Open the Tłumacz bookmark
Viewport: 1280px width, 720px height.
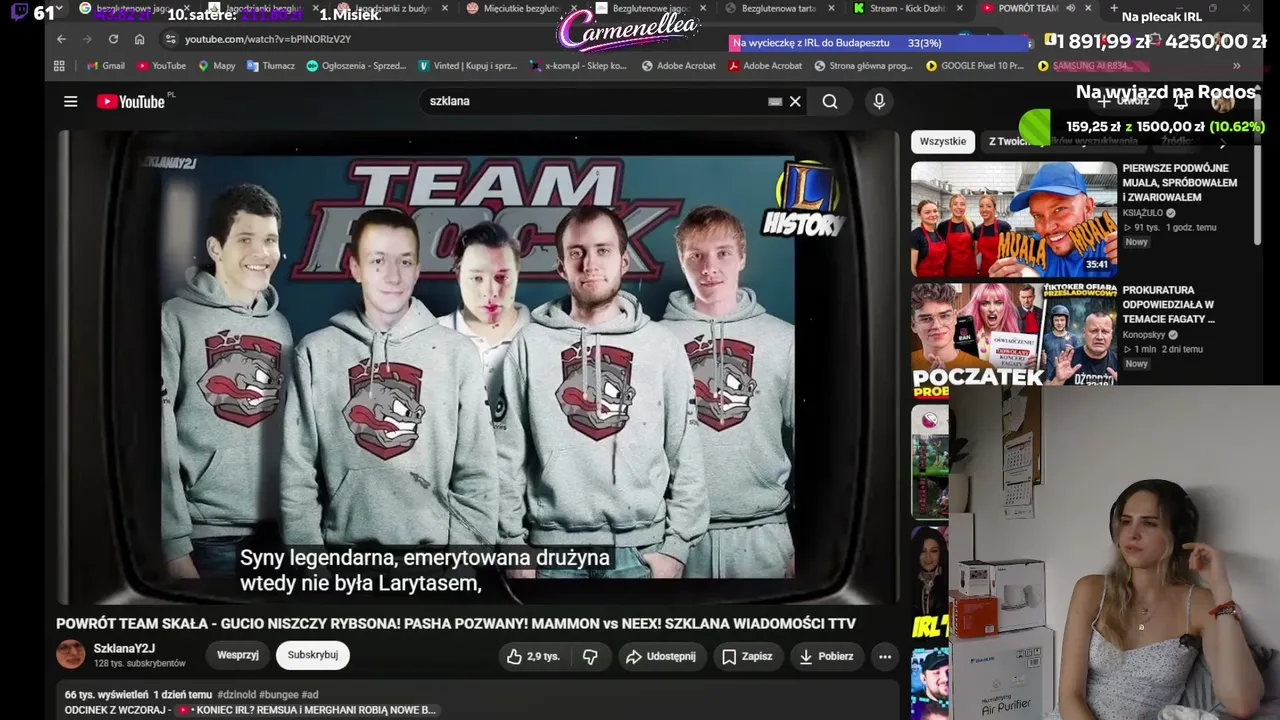[270, 66]
